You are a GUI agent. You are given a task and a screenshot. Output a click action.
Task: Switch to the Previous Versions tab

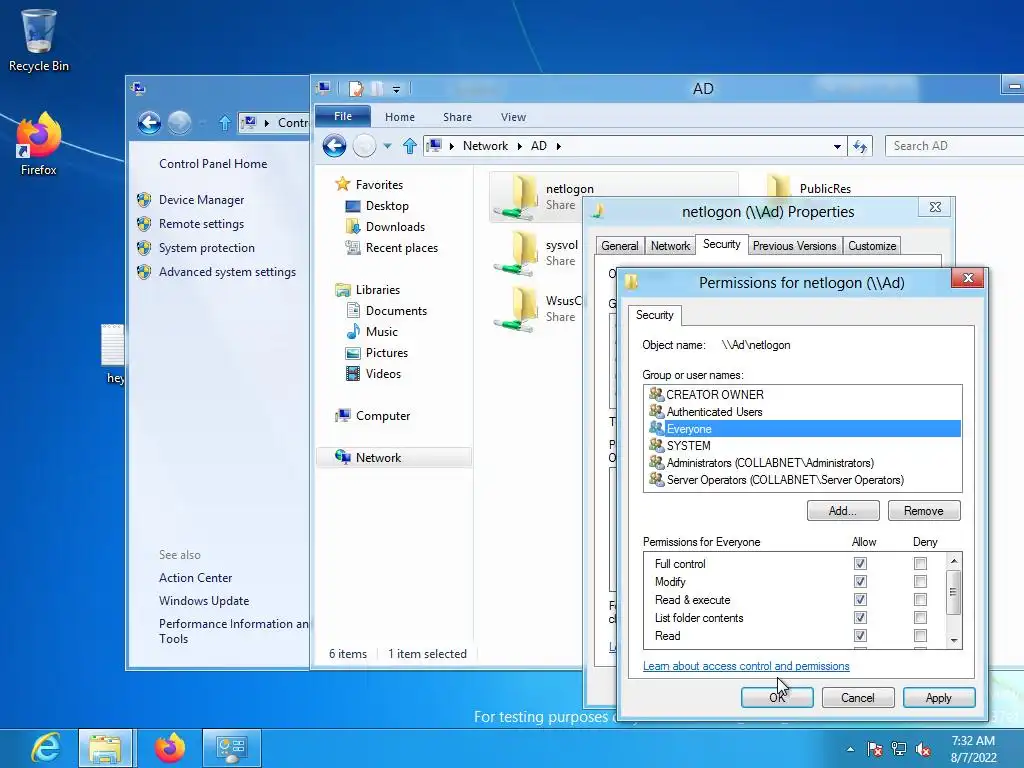click(x=795, y=246)
